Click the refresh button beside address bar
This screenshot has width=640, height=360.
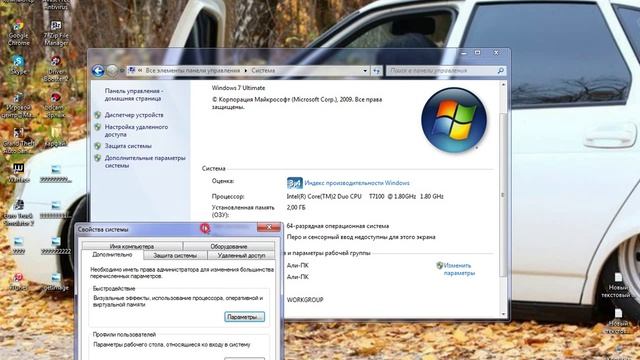pyautogui.click(x=376, y=71)
